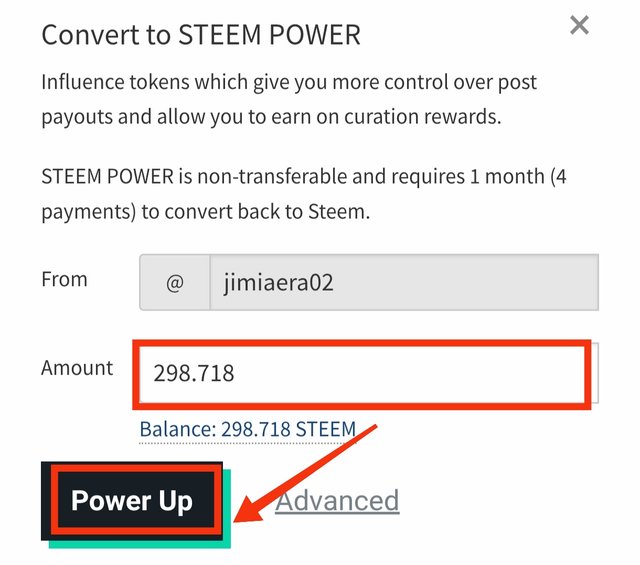This screenshot has height=565, width=640.
Task: Click the Convert to STEEM POWER heading
Action: [200, 35]
